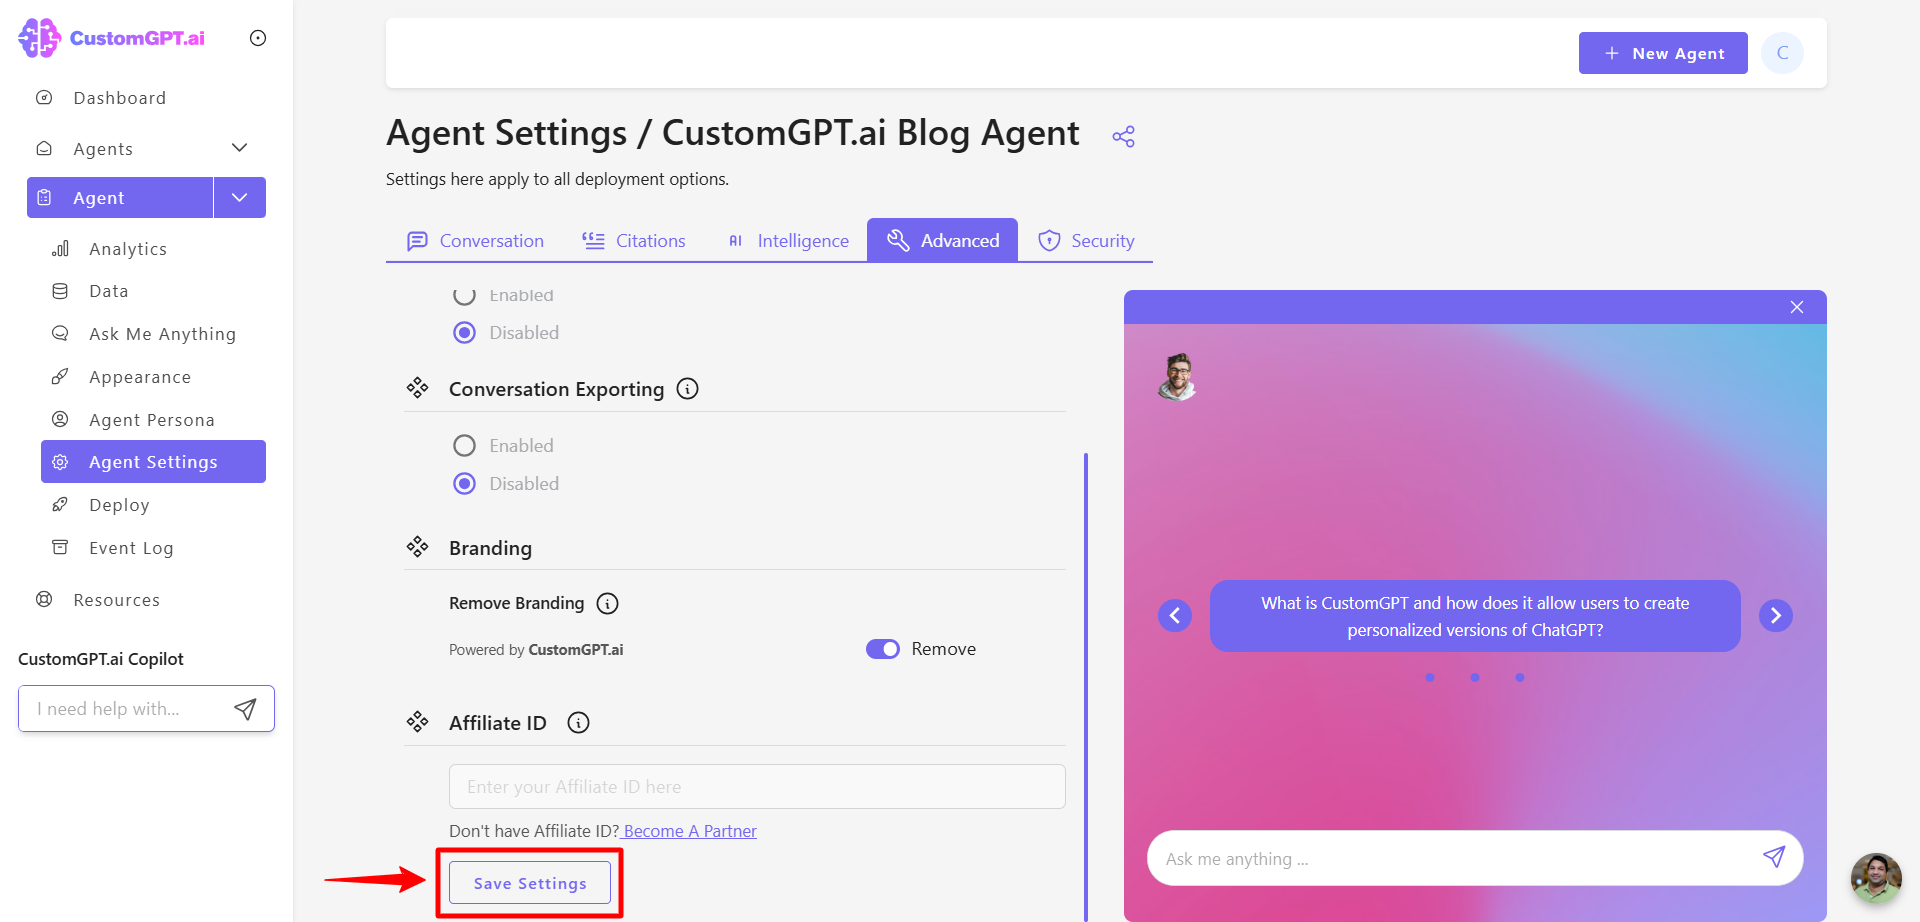Select the first carousel dot

tap(1430, 678)
